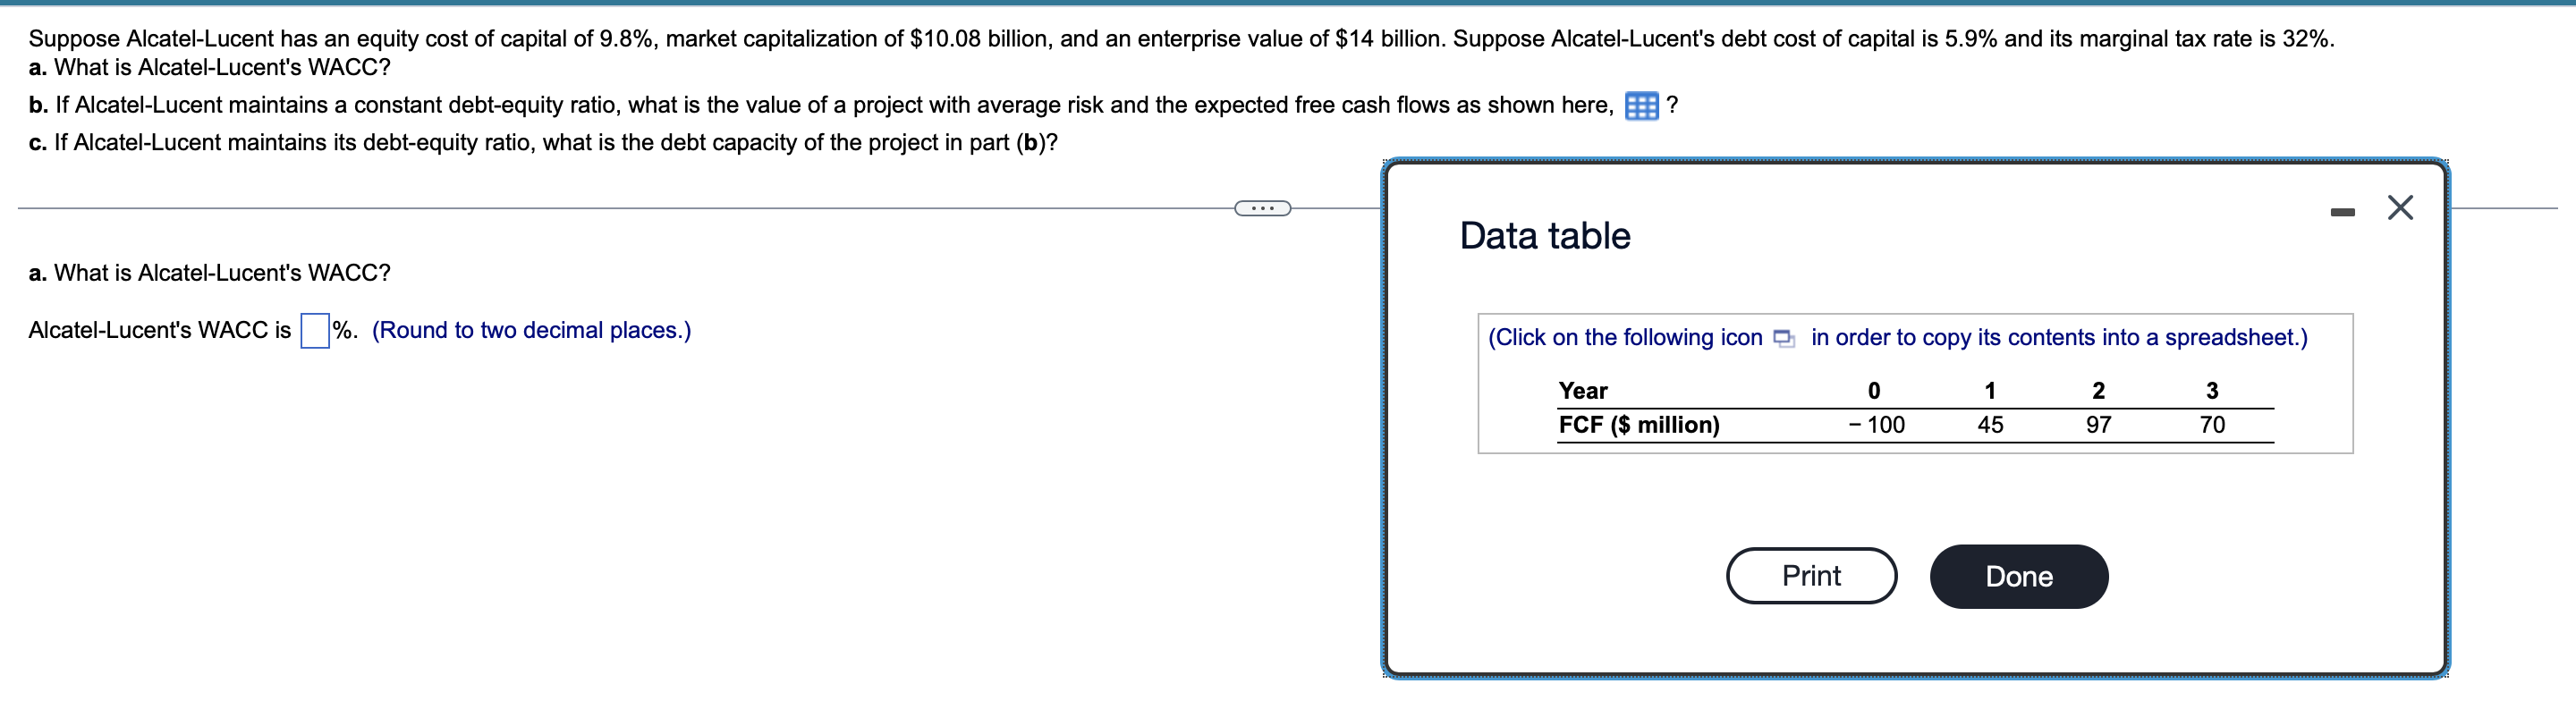Open the data table icon in part b

tap(1641, 106)
